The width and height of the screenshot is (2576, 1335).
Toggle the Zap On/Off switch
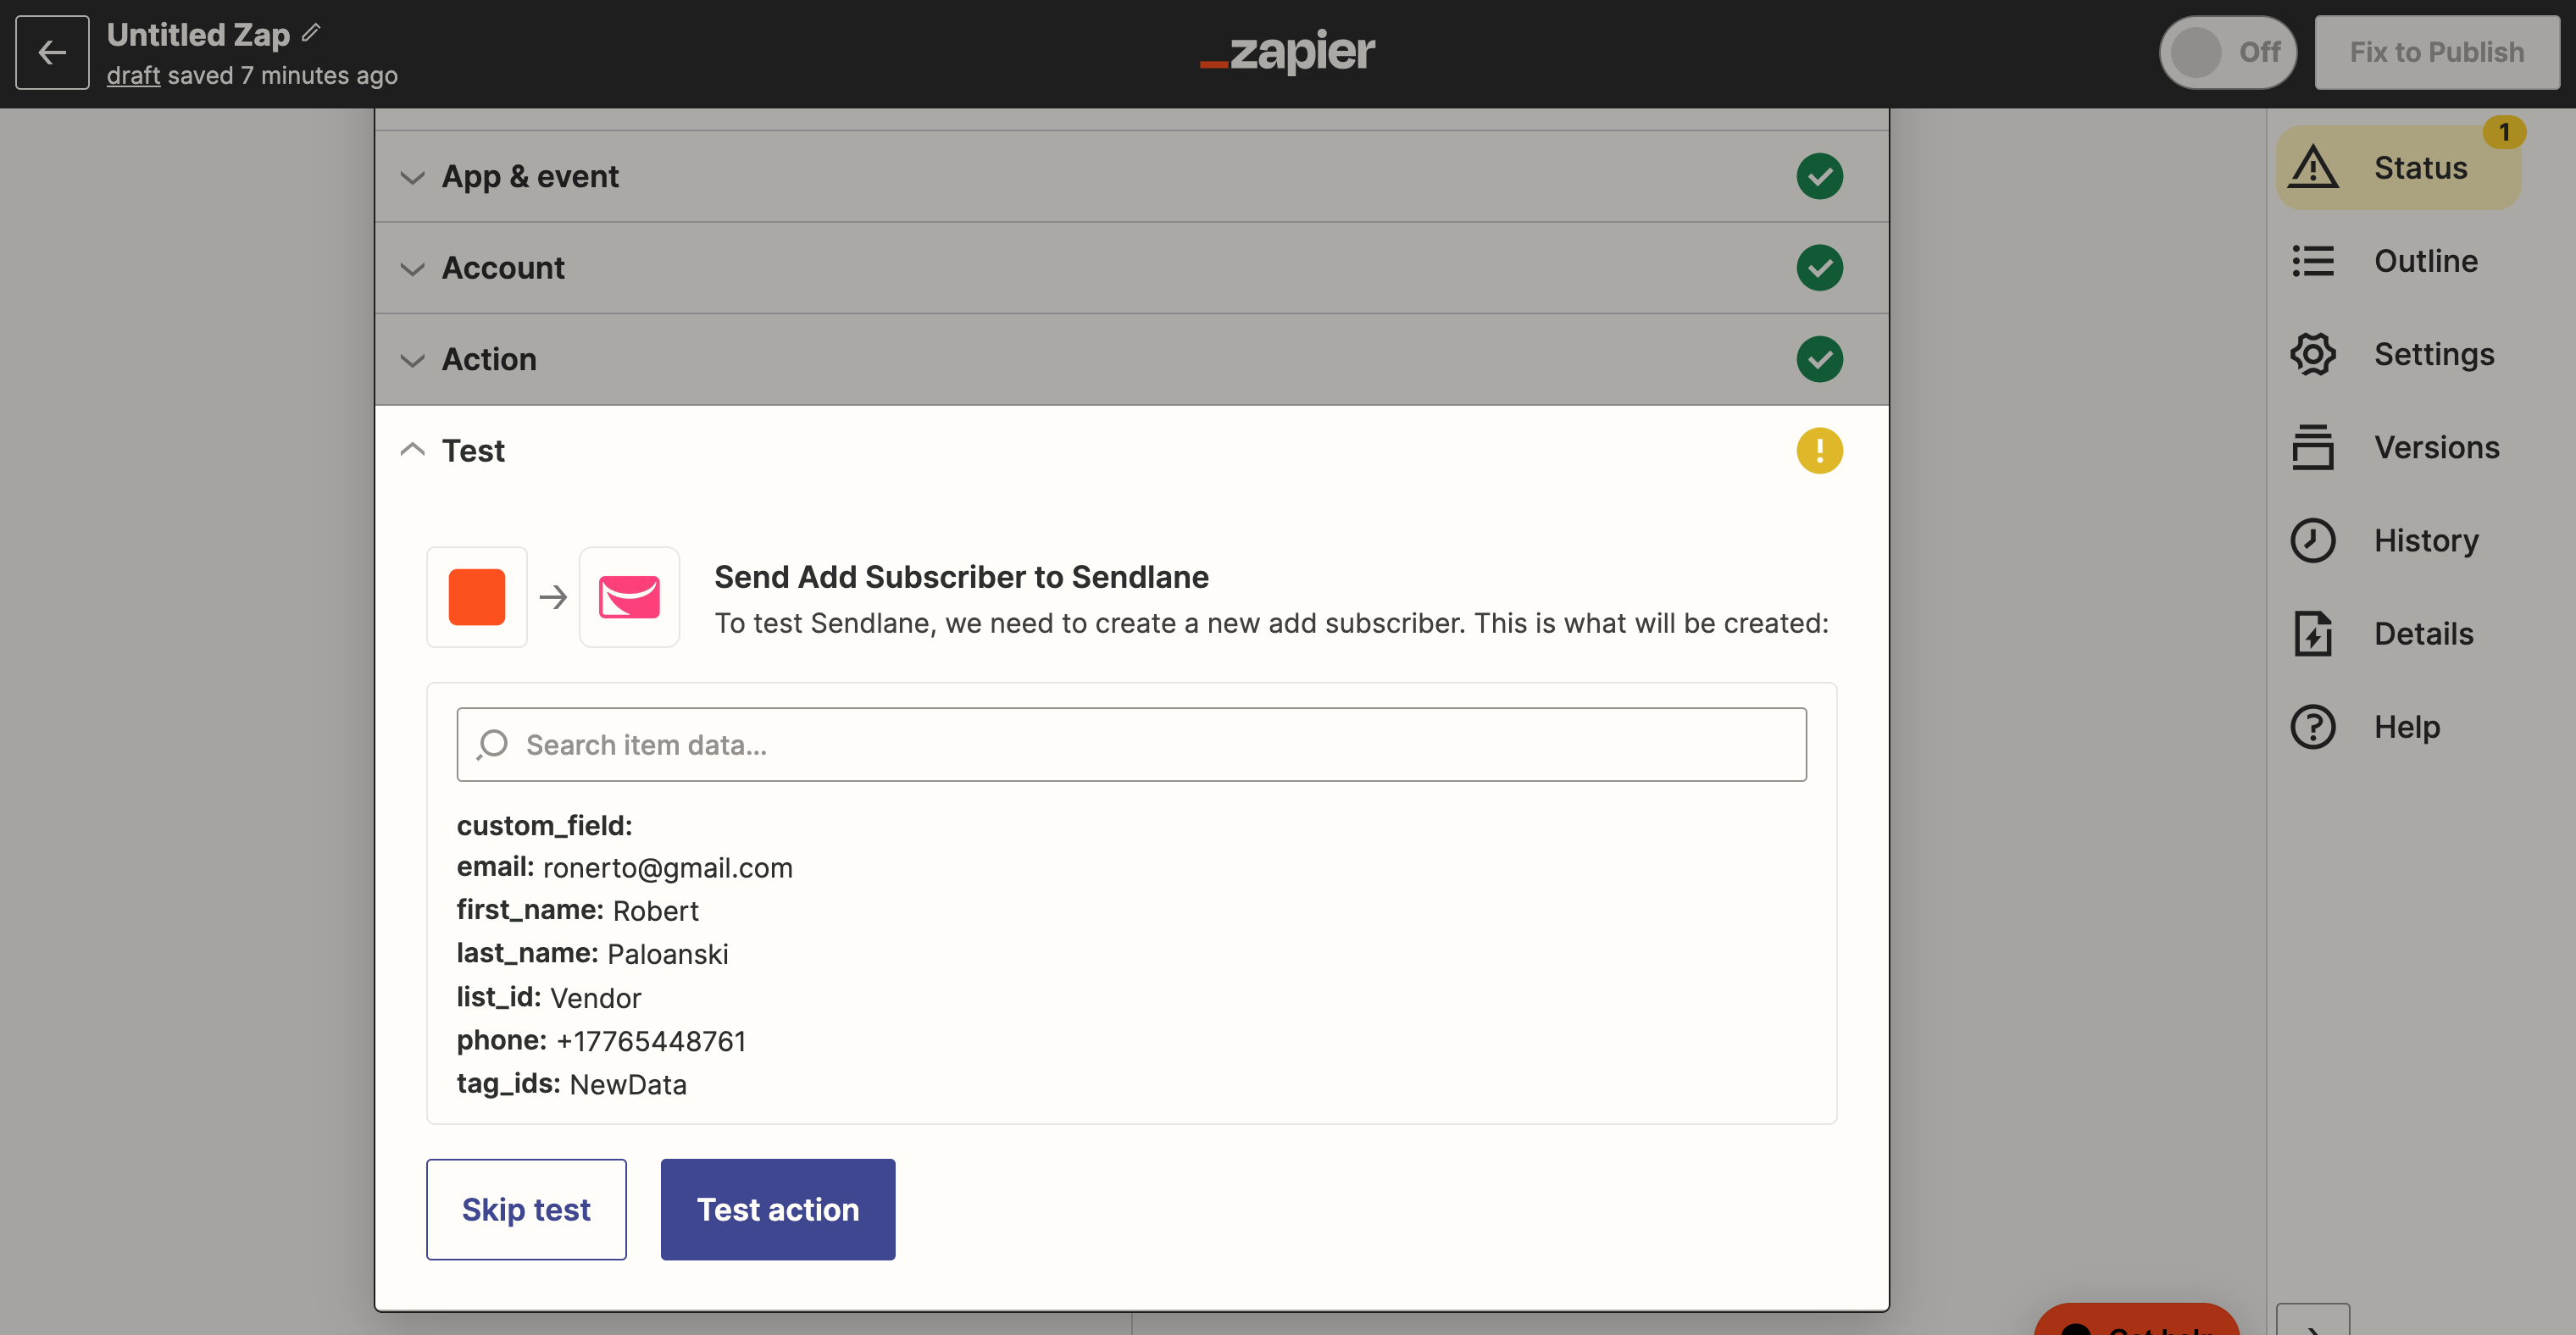click(2227, 52)
